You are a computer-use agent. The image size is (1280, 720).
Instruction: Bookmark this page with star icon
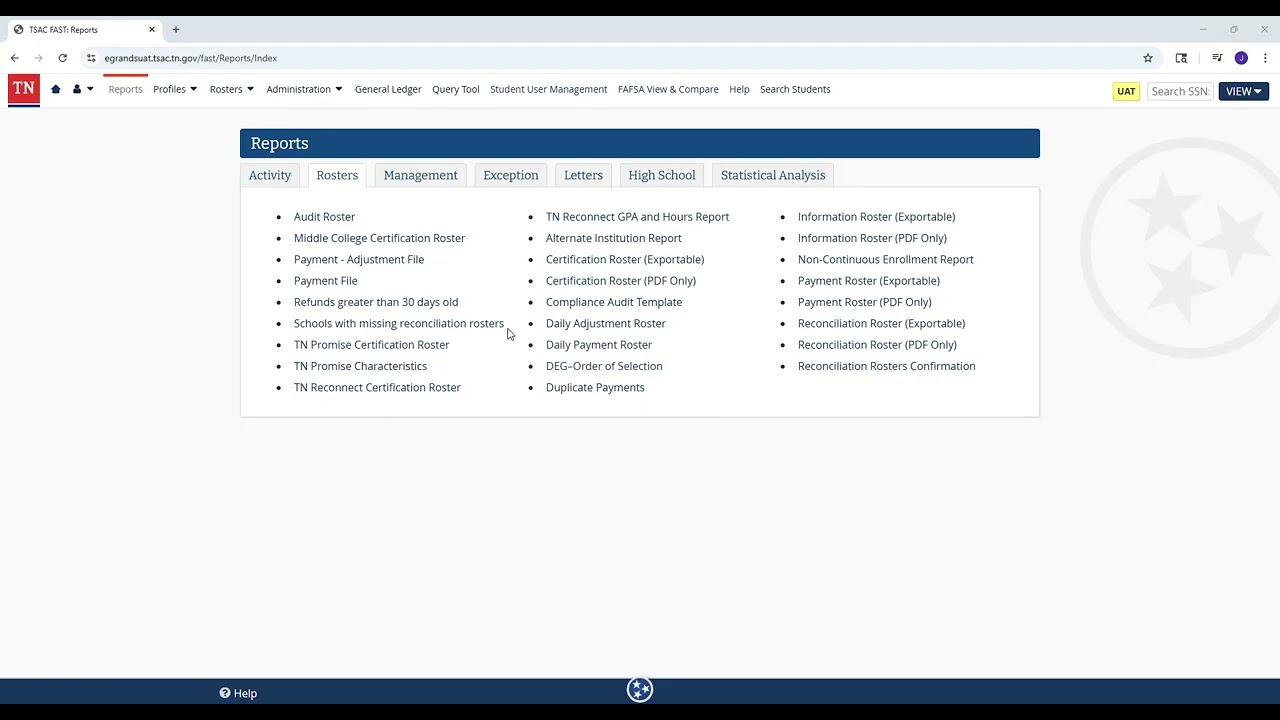click(1148, 58)
